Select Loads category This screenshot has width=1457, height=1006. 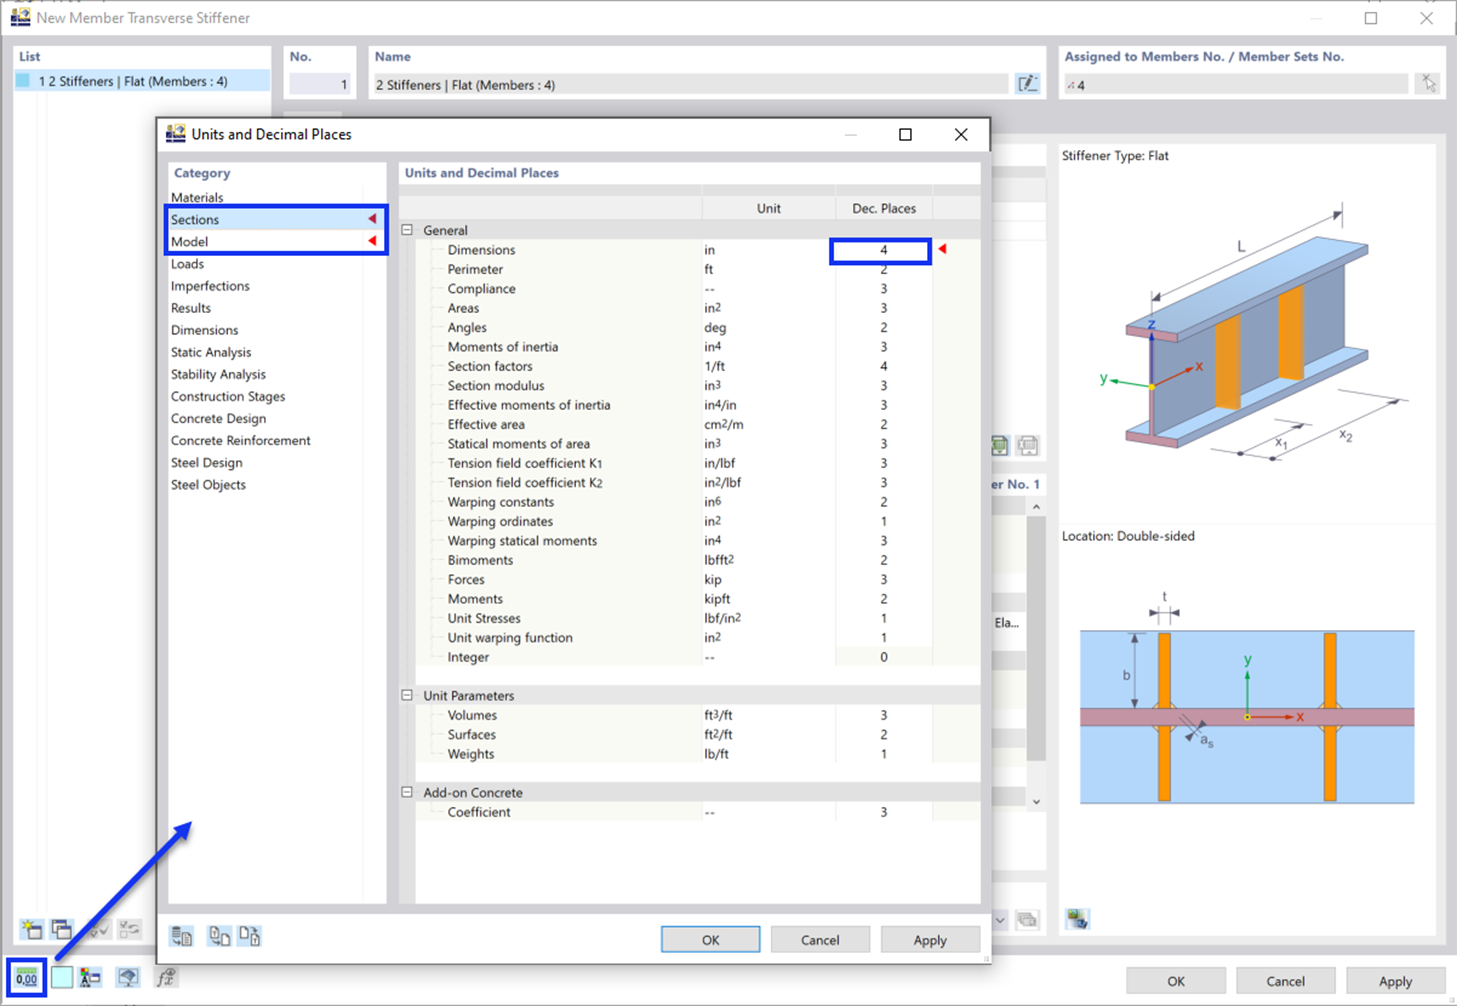click(x=277, y=263)
